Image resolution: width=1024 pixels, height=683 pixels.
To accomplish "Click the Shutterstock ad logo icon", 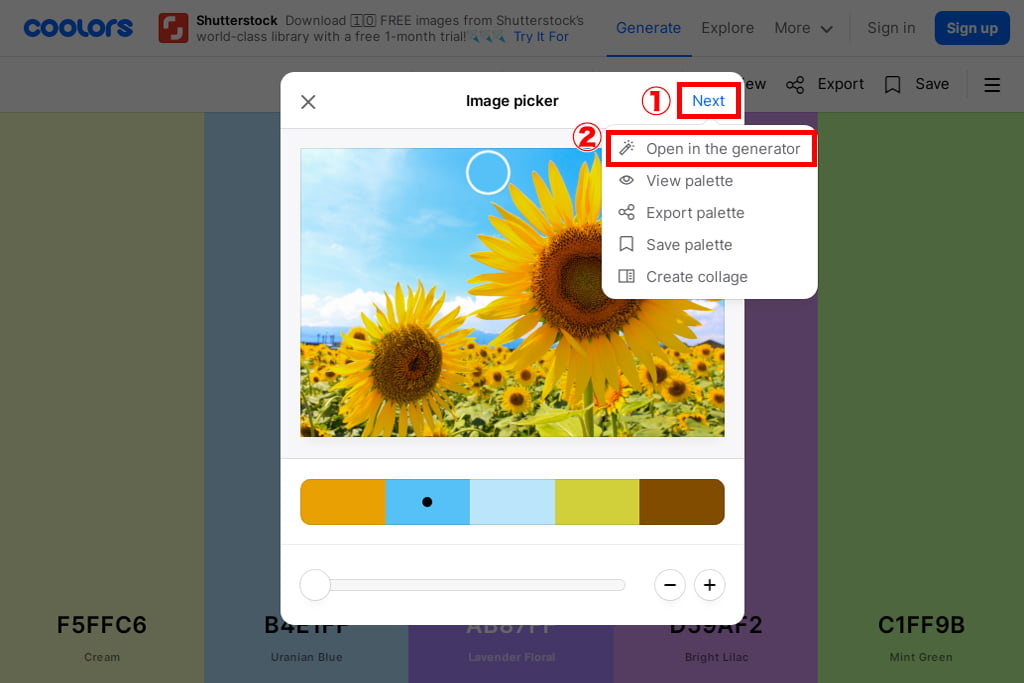I will coord(173,28).
